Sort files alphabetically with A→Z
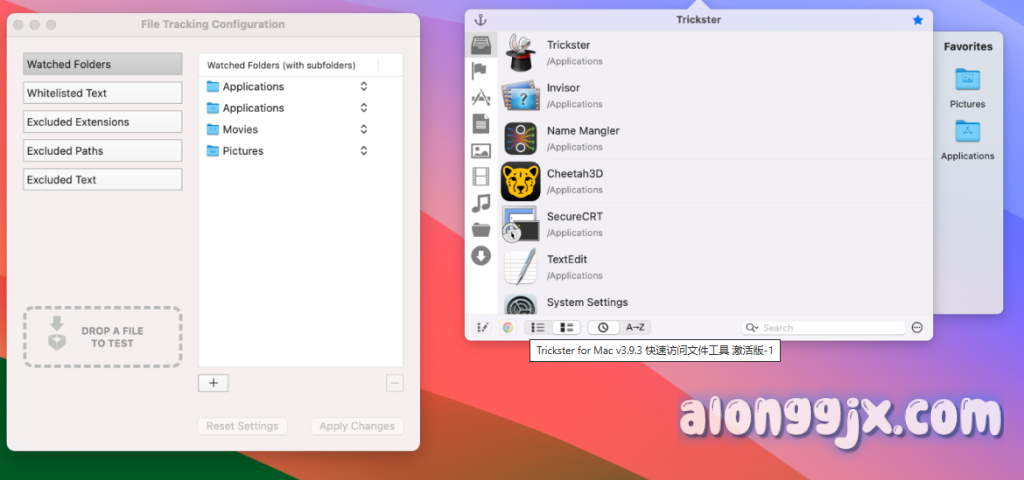The height and width of the screenshot is (480, 1024). point(634,327)
